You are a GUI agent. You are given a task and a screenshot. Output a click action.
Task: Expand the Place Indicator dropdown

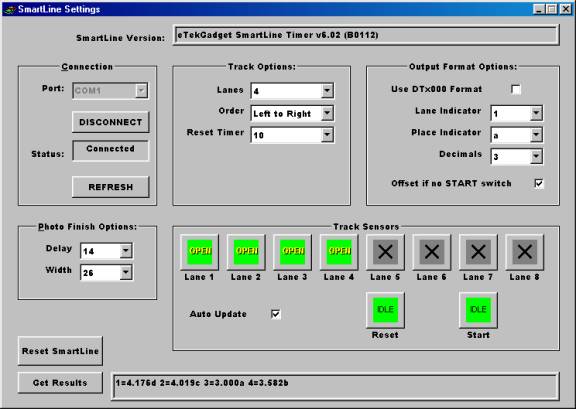click(536, 135)
